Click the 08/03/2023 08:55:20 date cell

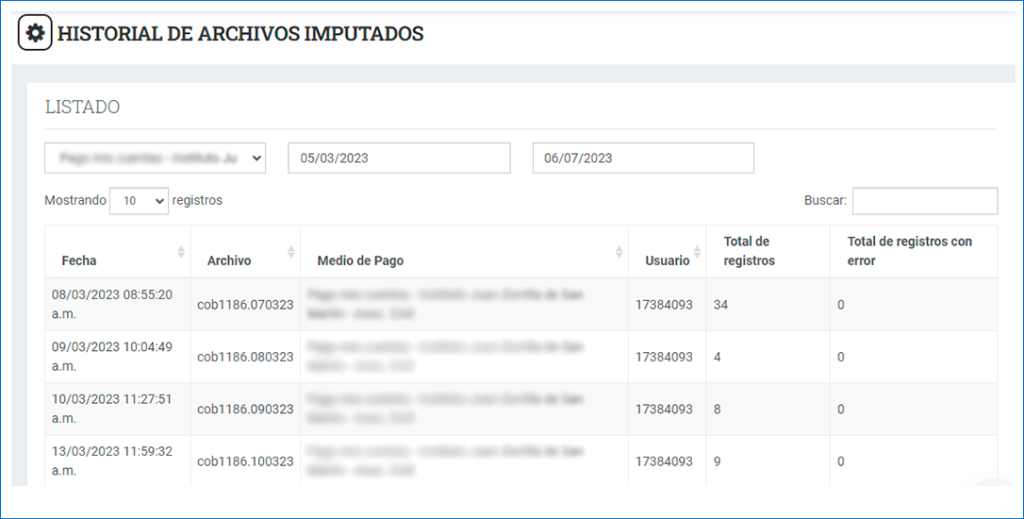pos(112,304)
